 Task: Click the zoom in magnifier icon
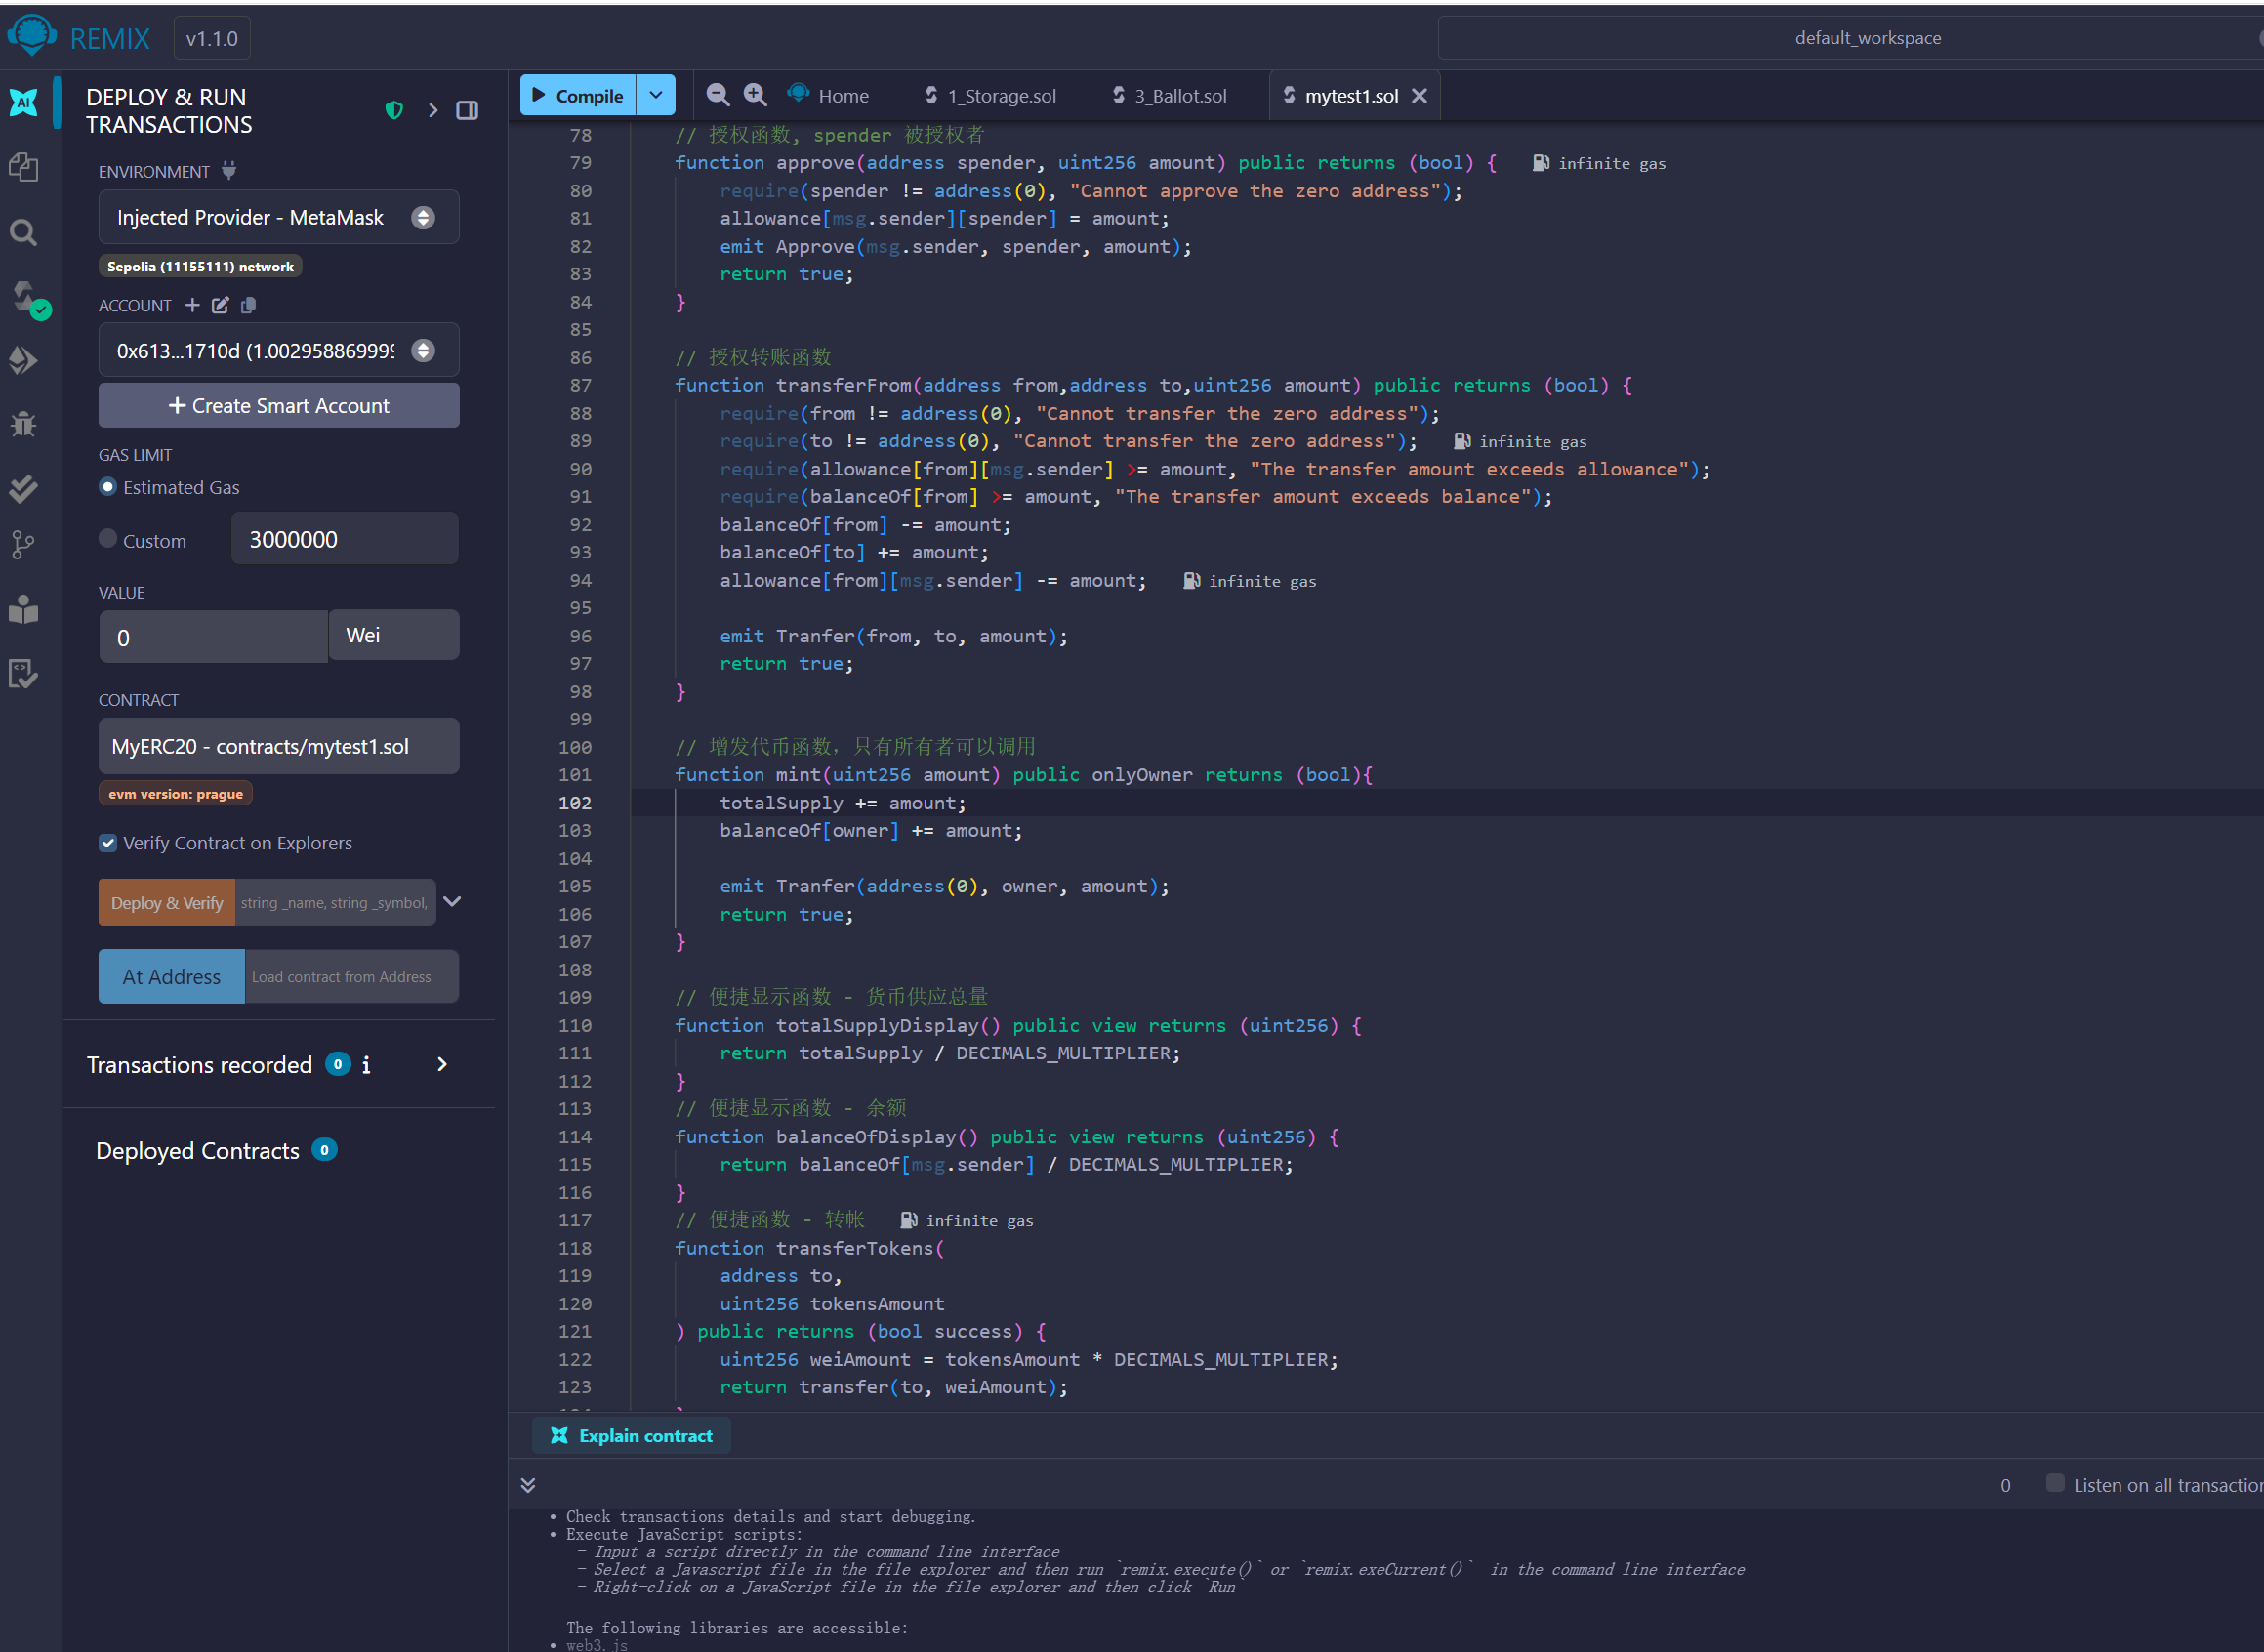[x=755, y=95]
